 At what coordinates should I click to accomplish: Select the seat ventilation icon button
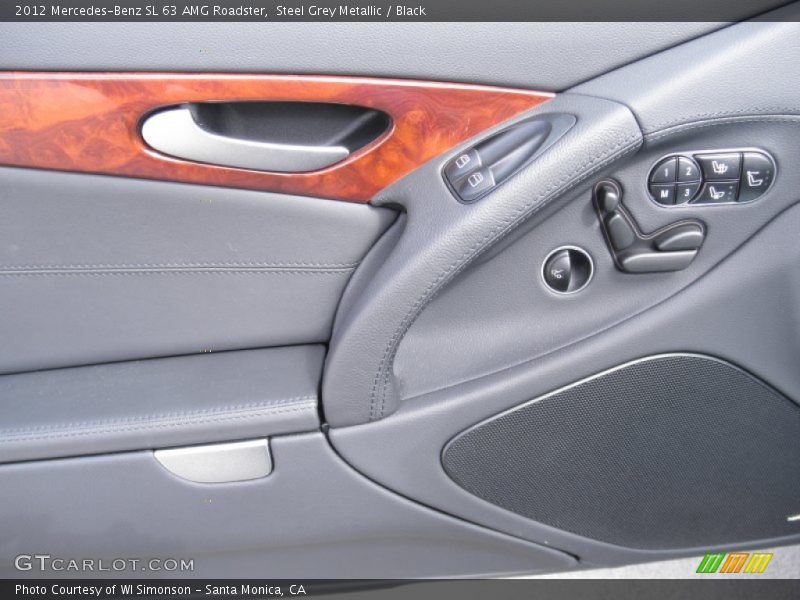coord(716,194)
